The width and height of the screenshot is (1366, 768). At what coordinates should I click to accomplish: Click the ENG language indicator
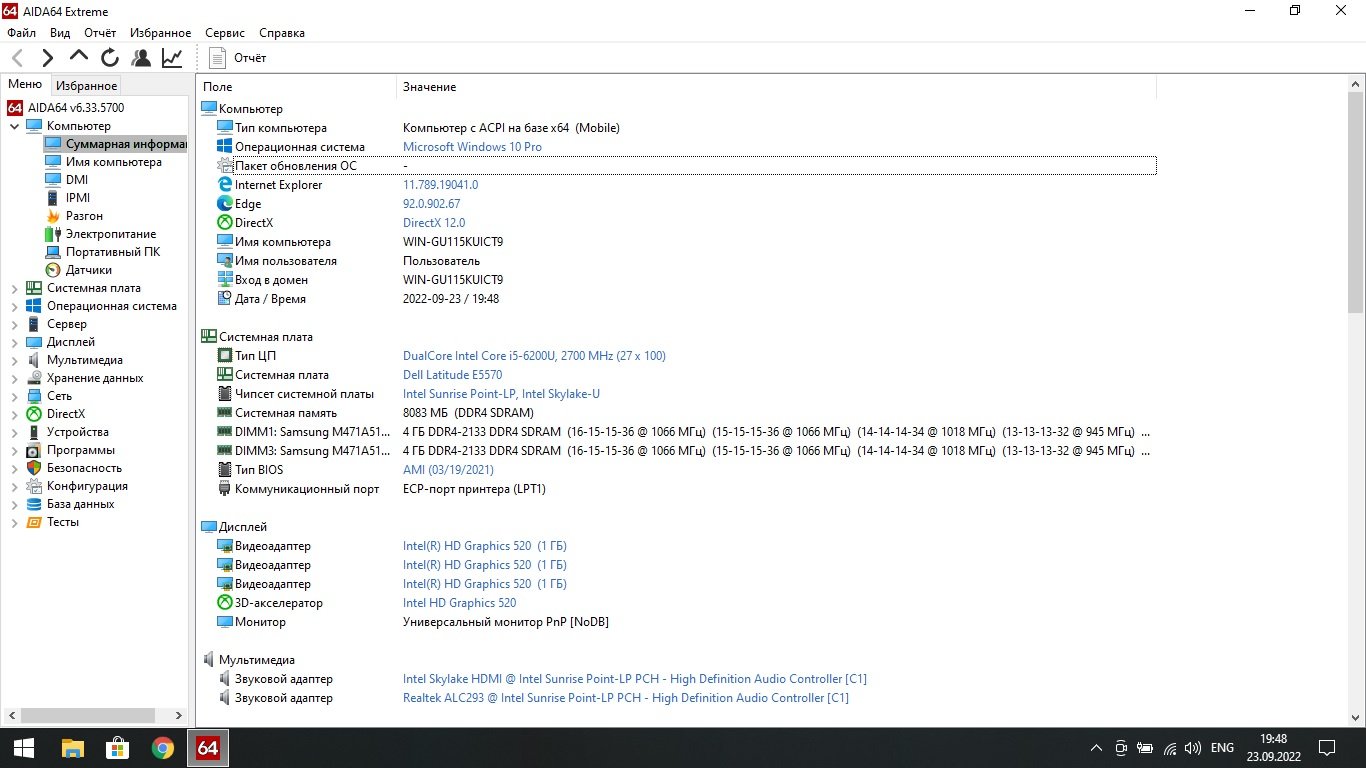point(1222,748)
